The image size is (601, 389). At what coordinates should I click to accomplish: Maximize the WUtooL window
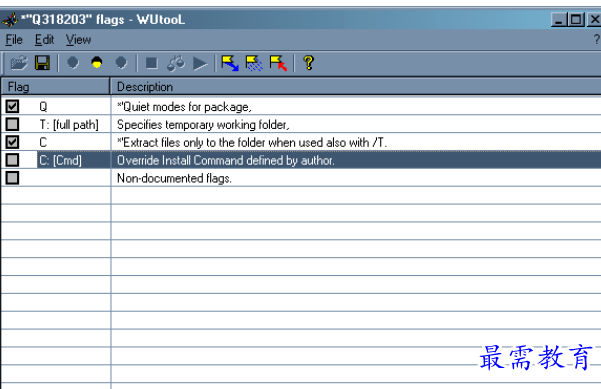[x=576, y=20]
